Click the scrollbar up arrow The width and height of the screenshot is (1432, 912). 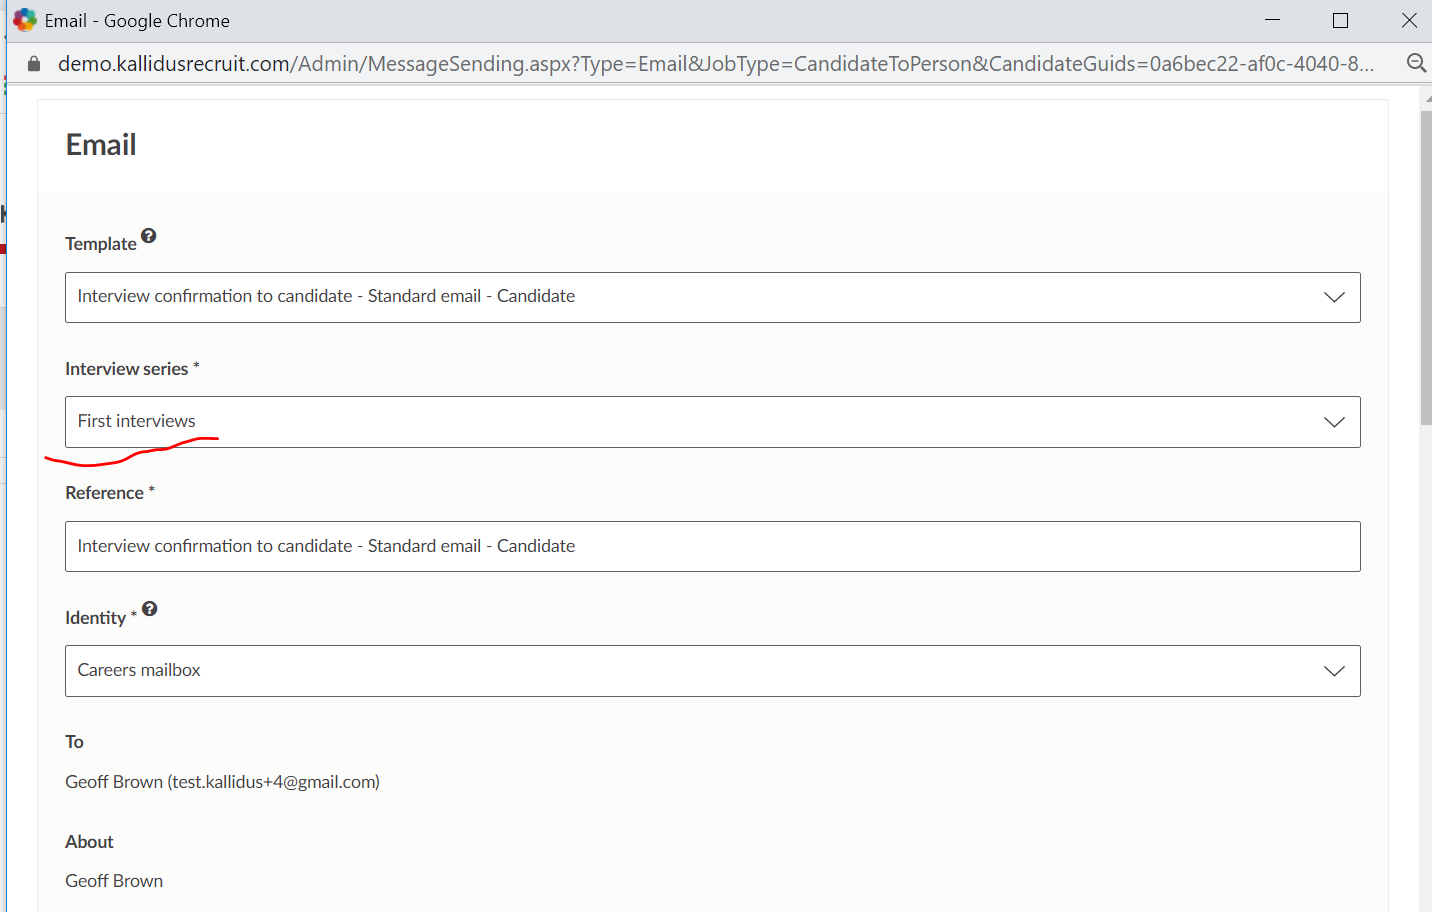(1425, 96)
